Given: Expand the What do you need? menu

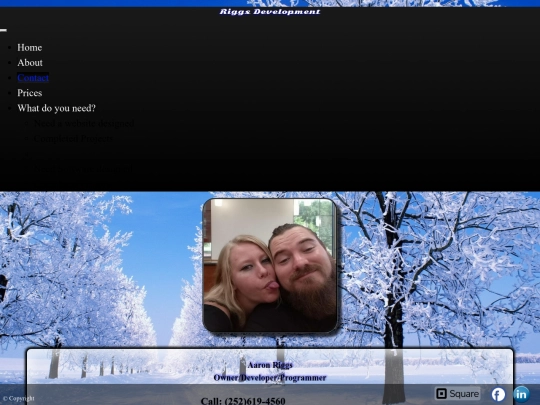Looking at the screenshot, I should [x=56, y=108].
